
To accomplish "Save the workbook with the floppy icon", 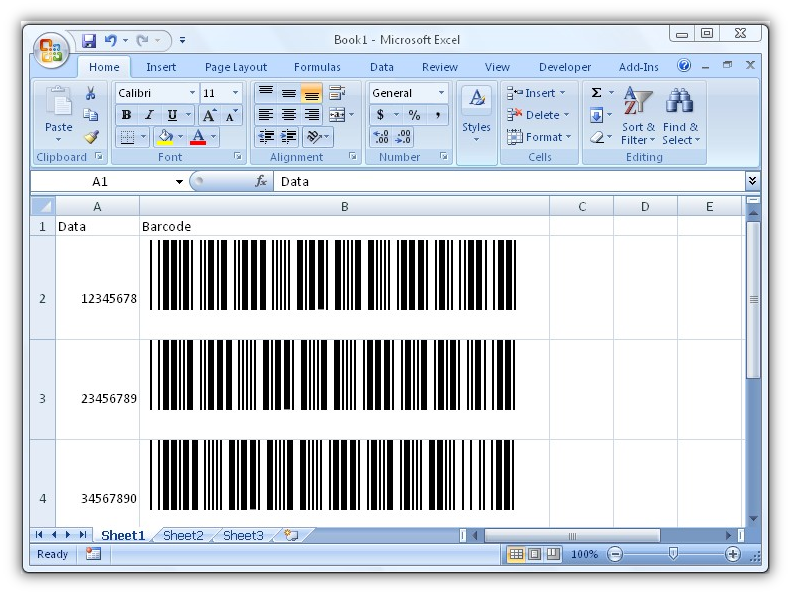I will (89, 40).
